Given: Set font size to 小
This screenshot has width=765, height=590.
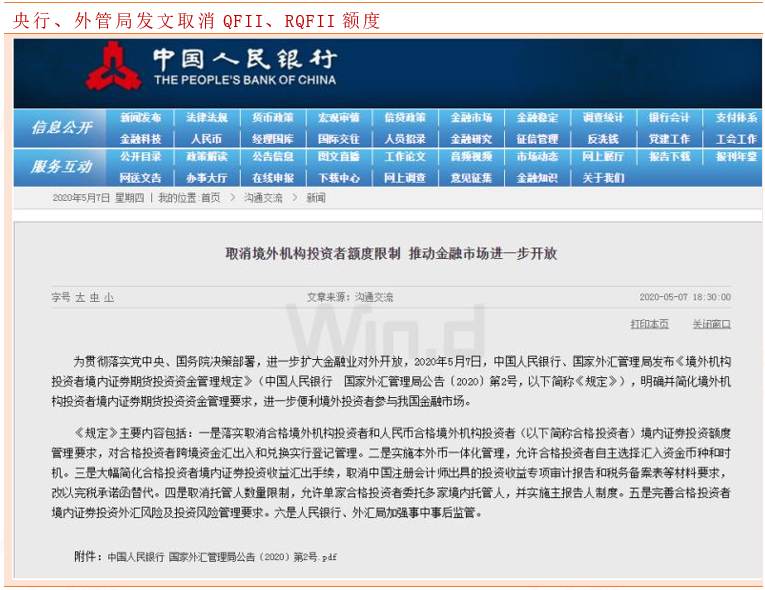Looking at the screenshot, I should 109,297.
